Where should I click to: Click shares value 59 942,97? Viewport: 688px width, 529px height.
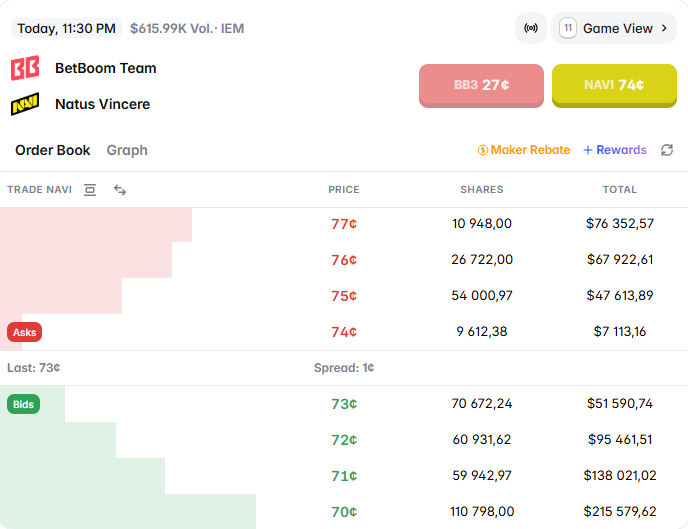[x=482, y=475]
